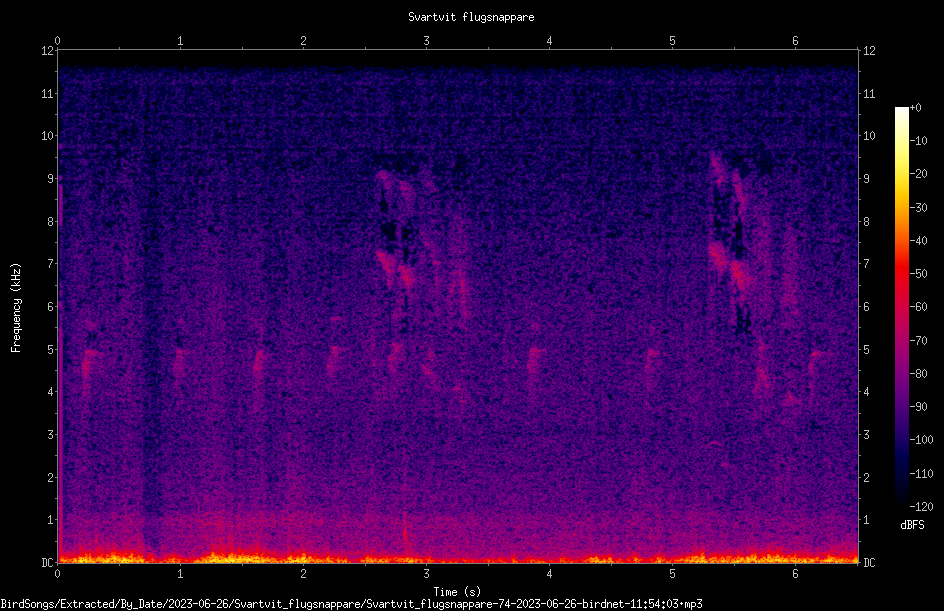Click the '9' tick on the right frequency axis
The width and height of the screenshot is (944, 611).
pos(867,179)
